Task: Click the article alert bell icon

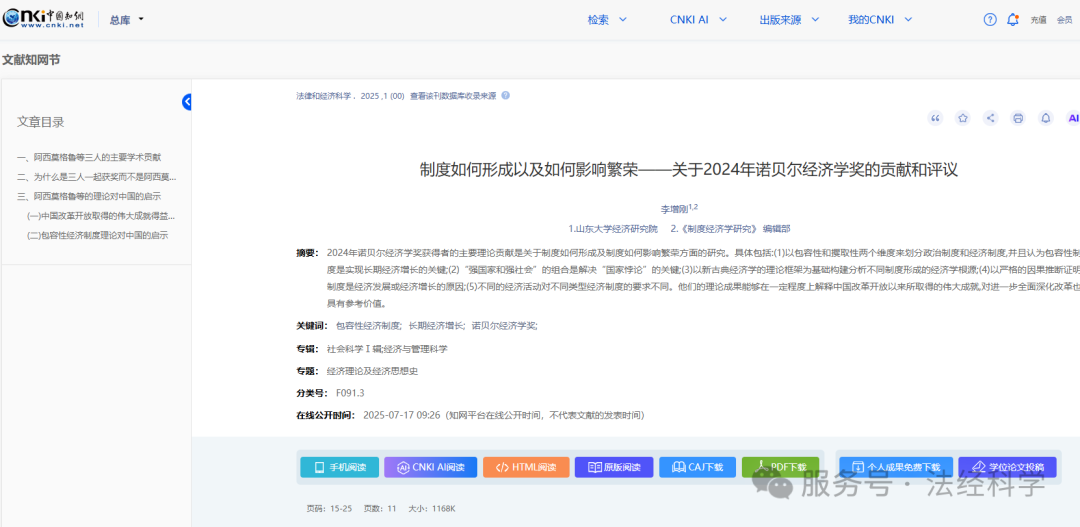Action: coord(1046,118)
